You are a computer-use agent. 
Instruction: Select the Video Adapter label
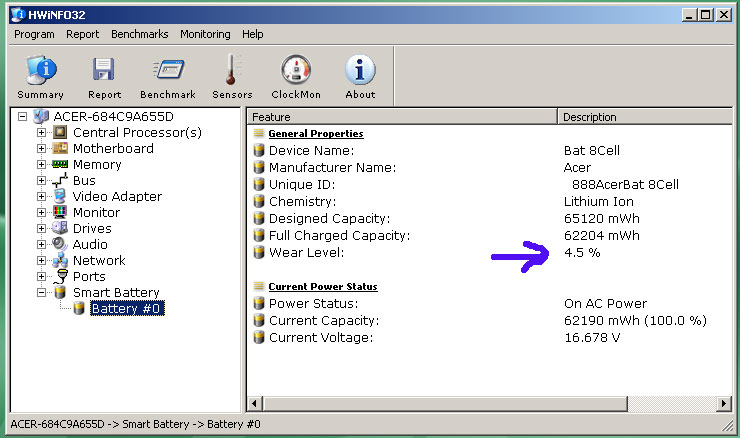point(117,196)
